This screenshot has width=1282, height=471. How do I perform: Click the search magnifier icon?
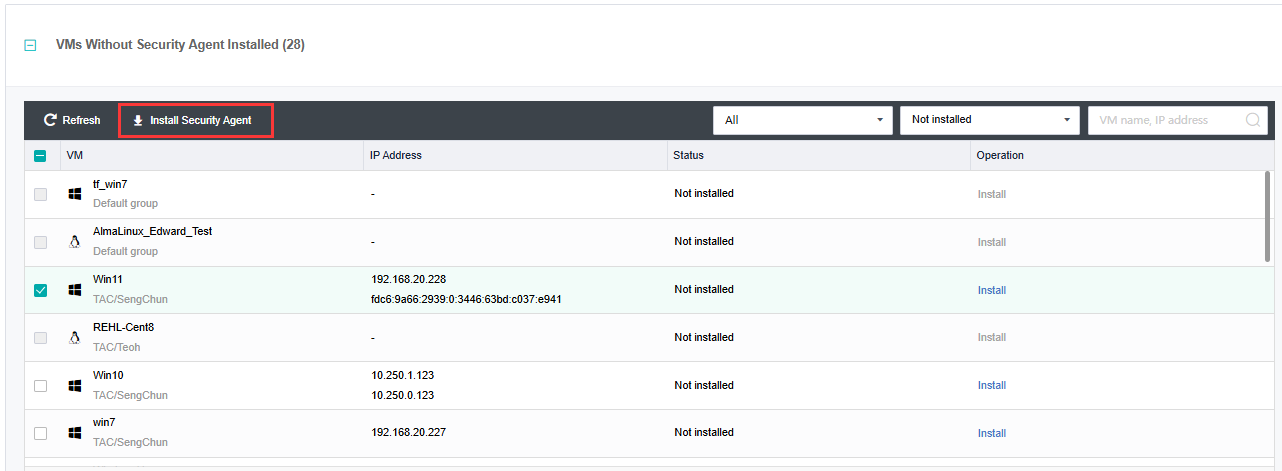(x=1252, y=120)
